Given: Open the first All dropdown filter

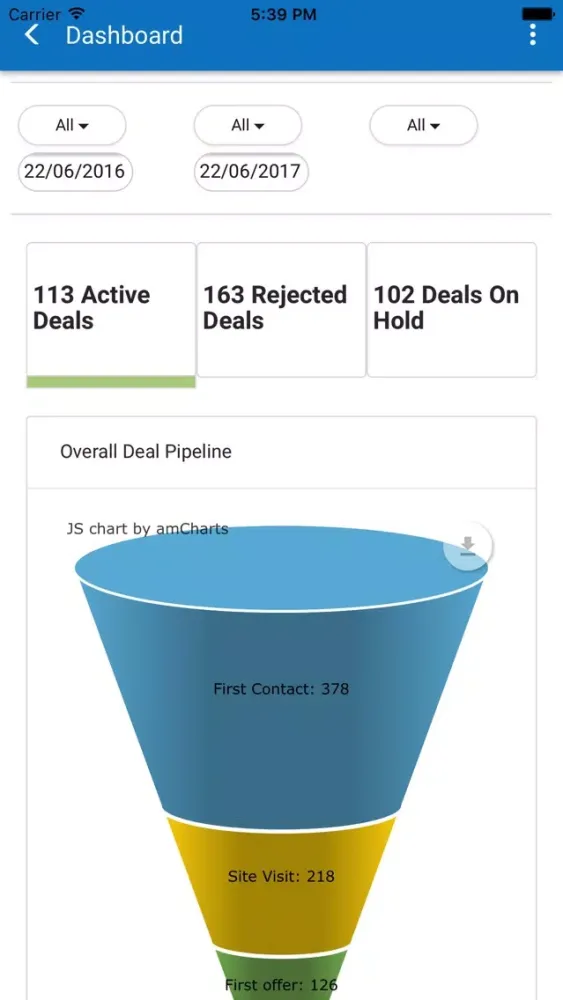Looking at the screenshot, I should pyautogui.click(x=72, y=125).
